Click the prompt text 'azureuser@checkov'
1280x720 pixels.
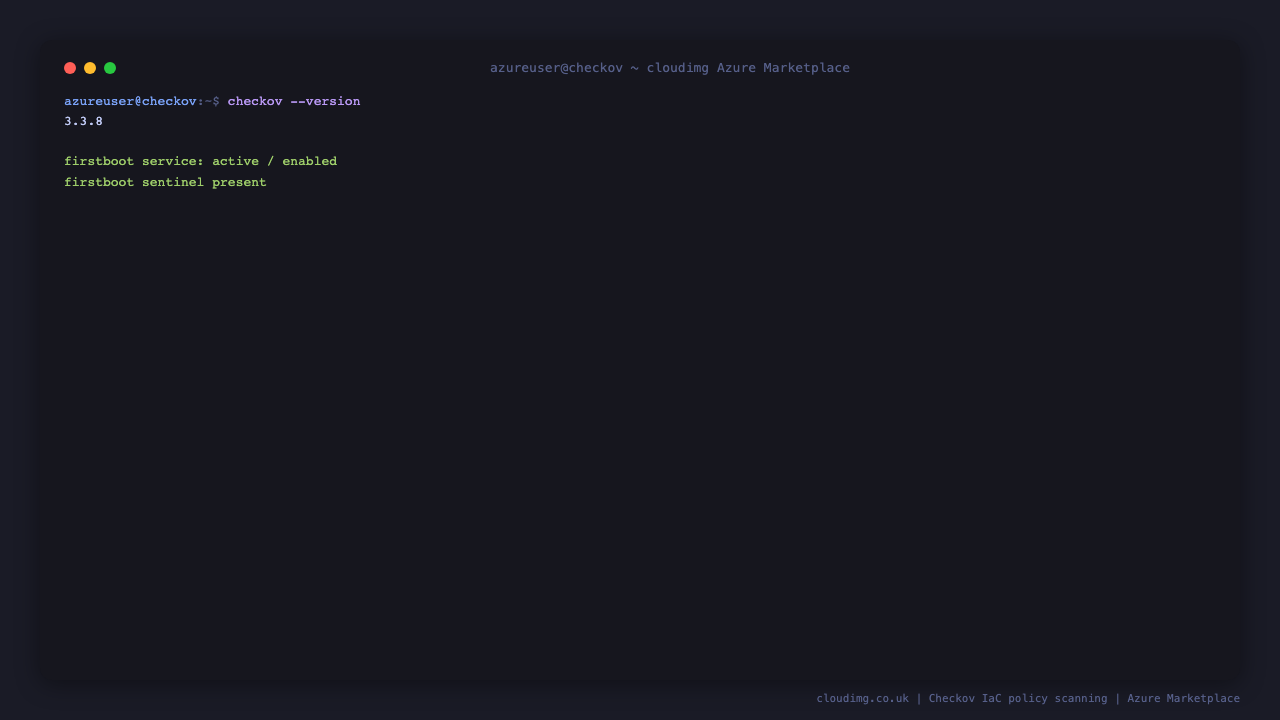[130, 101]
